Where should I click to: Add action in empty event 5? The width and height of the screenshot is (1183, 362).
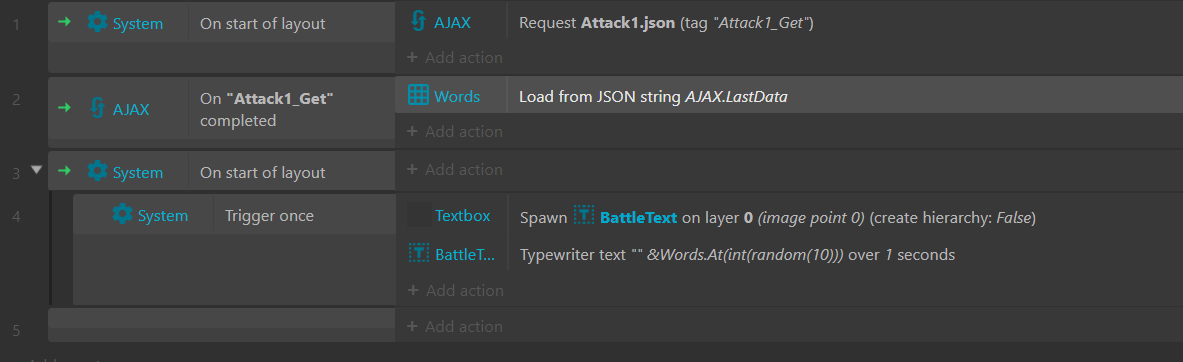455,327
